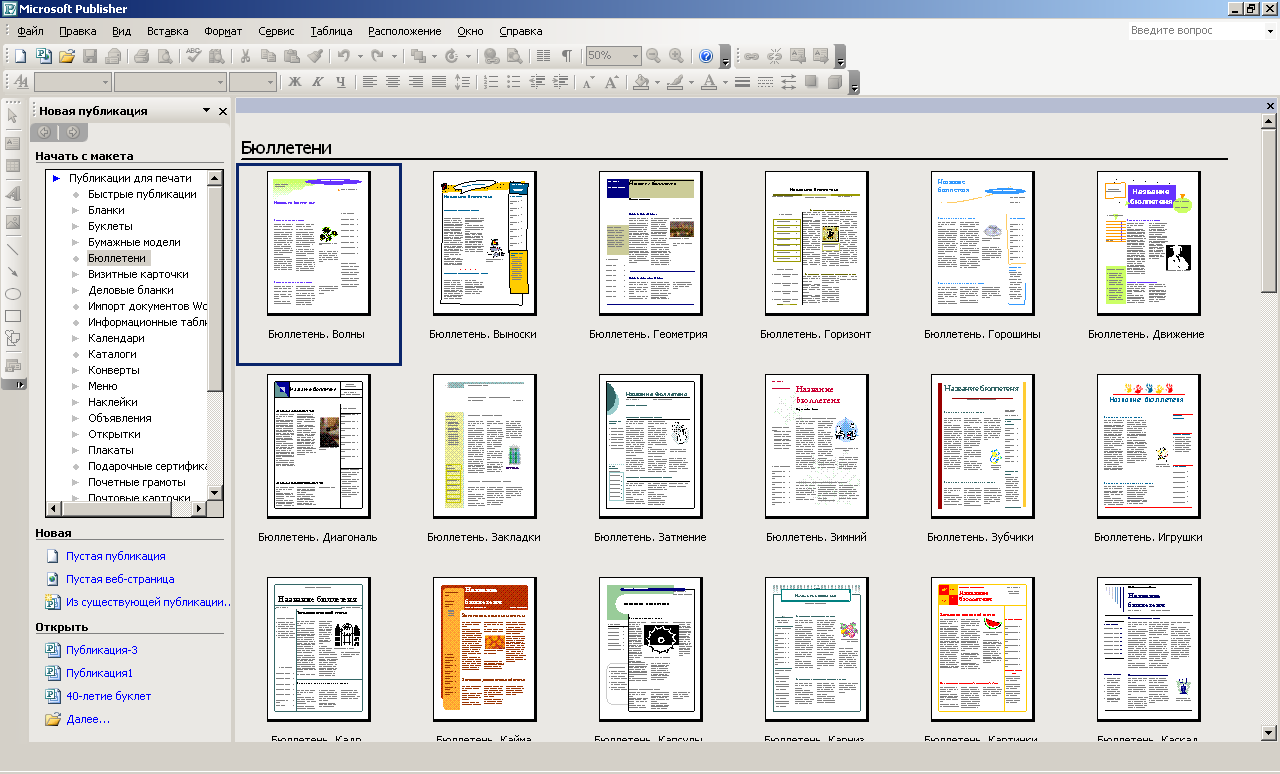
Task: Click the New publication toolbar icon
Action: tap(20, 56)
